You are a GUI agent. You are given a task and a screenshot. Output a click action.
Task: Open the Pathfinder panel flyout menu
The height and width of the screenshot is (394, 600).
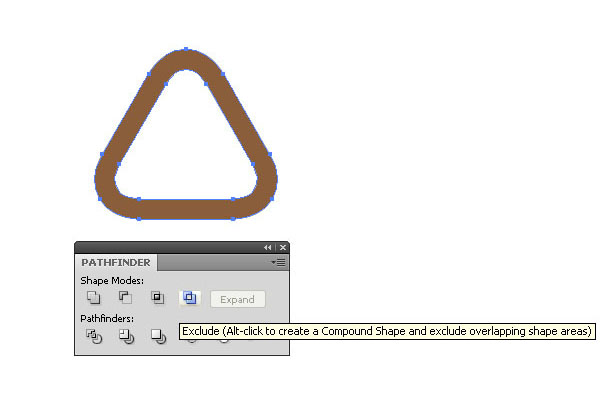tap(279, 262)
